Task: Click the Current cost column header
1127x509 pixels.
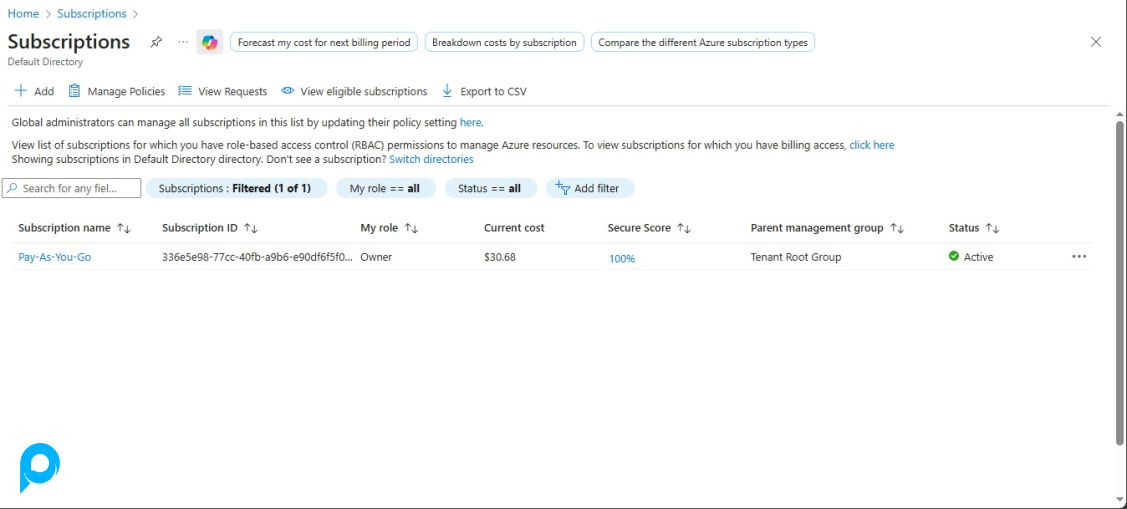Action: tap(514, 228)
